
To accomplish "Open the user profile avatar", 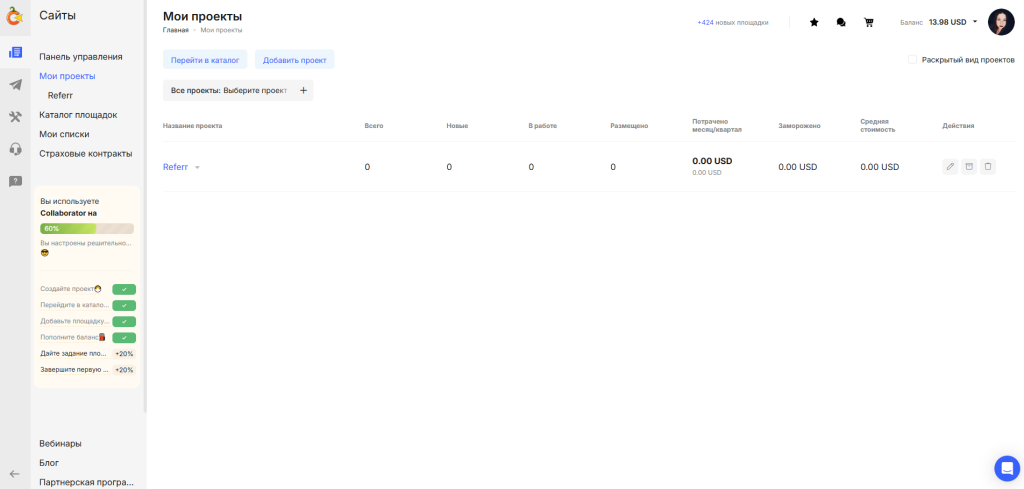I will point(1001,22).
